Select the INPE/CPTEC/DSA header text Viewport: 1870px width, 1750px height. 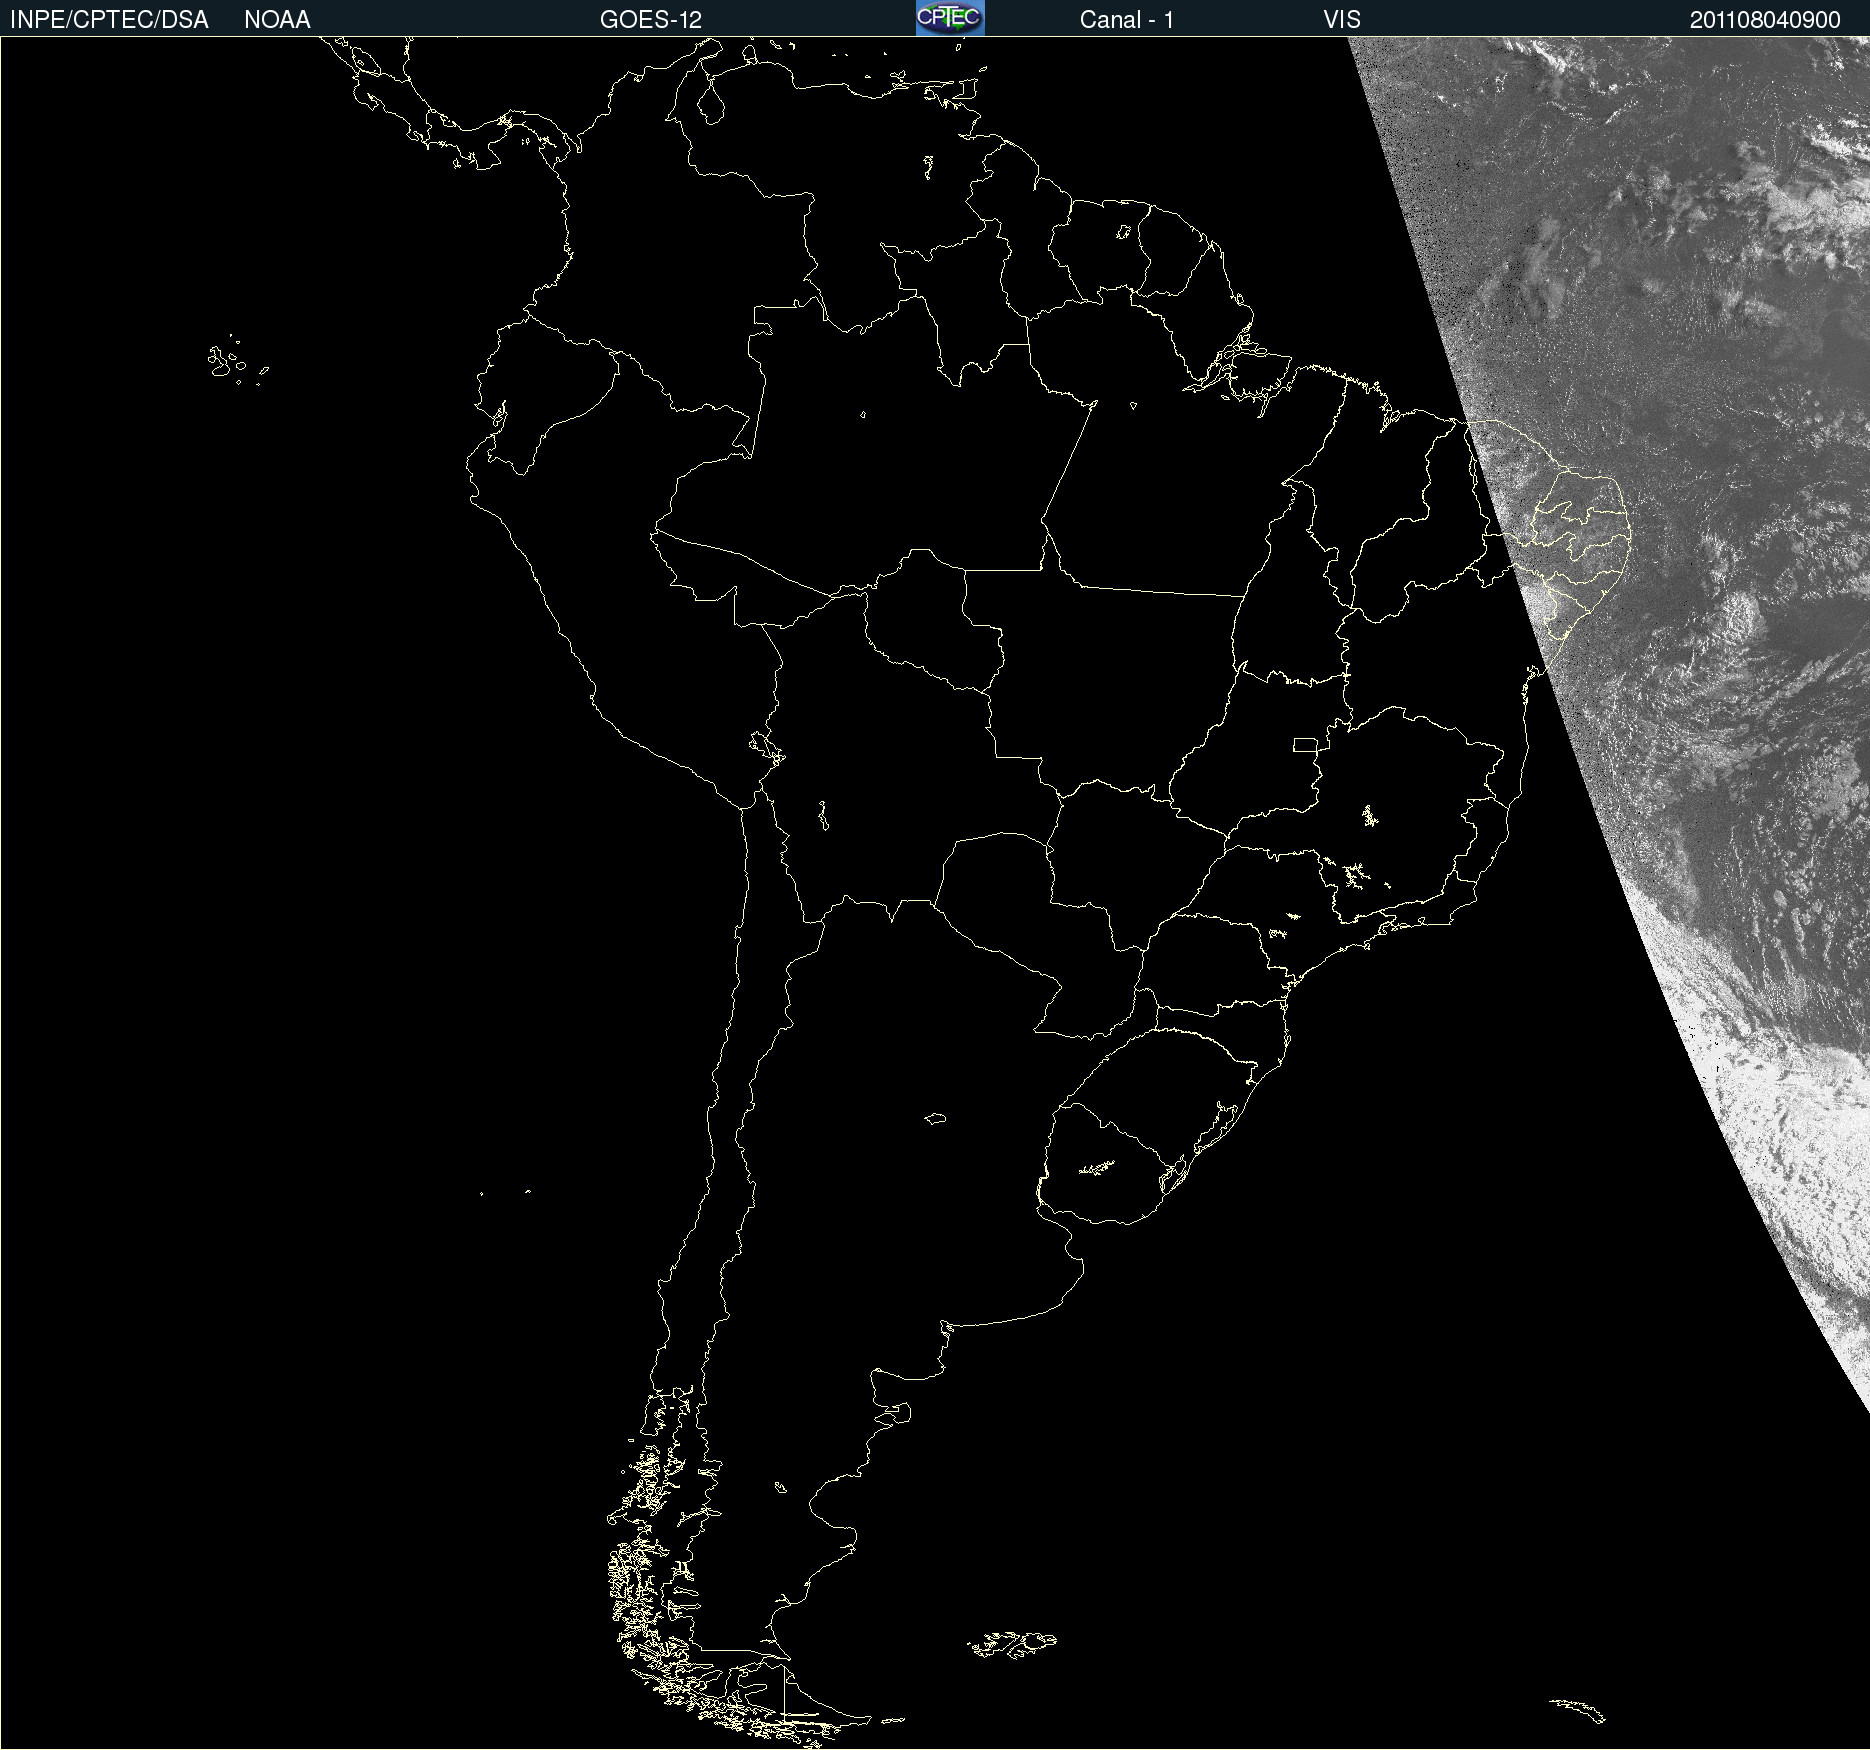click(x=109, y=20)
